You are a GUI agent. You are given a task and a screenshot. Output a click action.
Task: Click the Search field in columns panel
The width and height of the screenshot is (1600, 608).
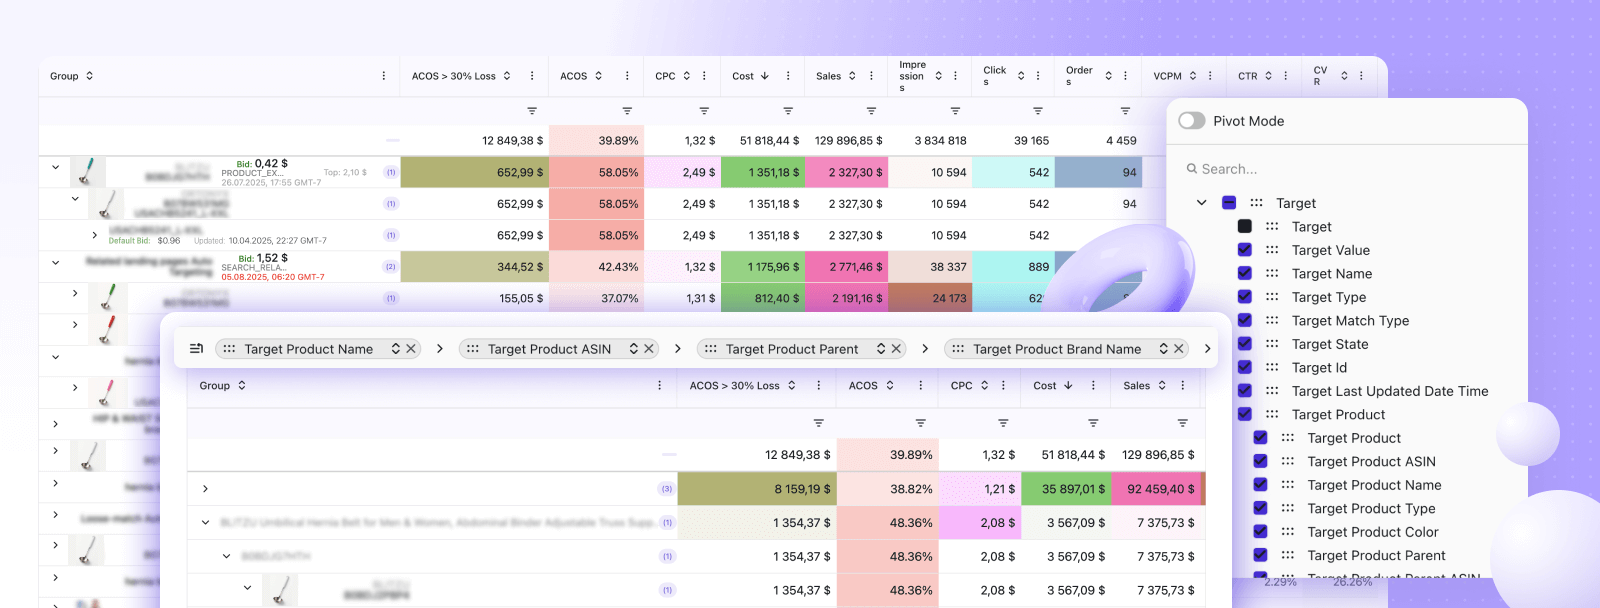1347,169
